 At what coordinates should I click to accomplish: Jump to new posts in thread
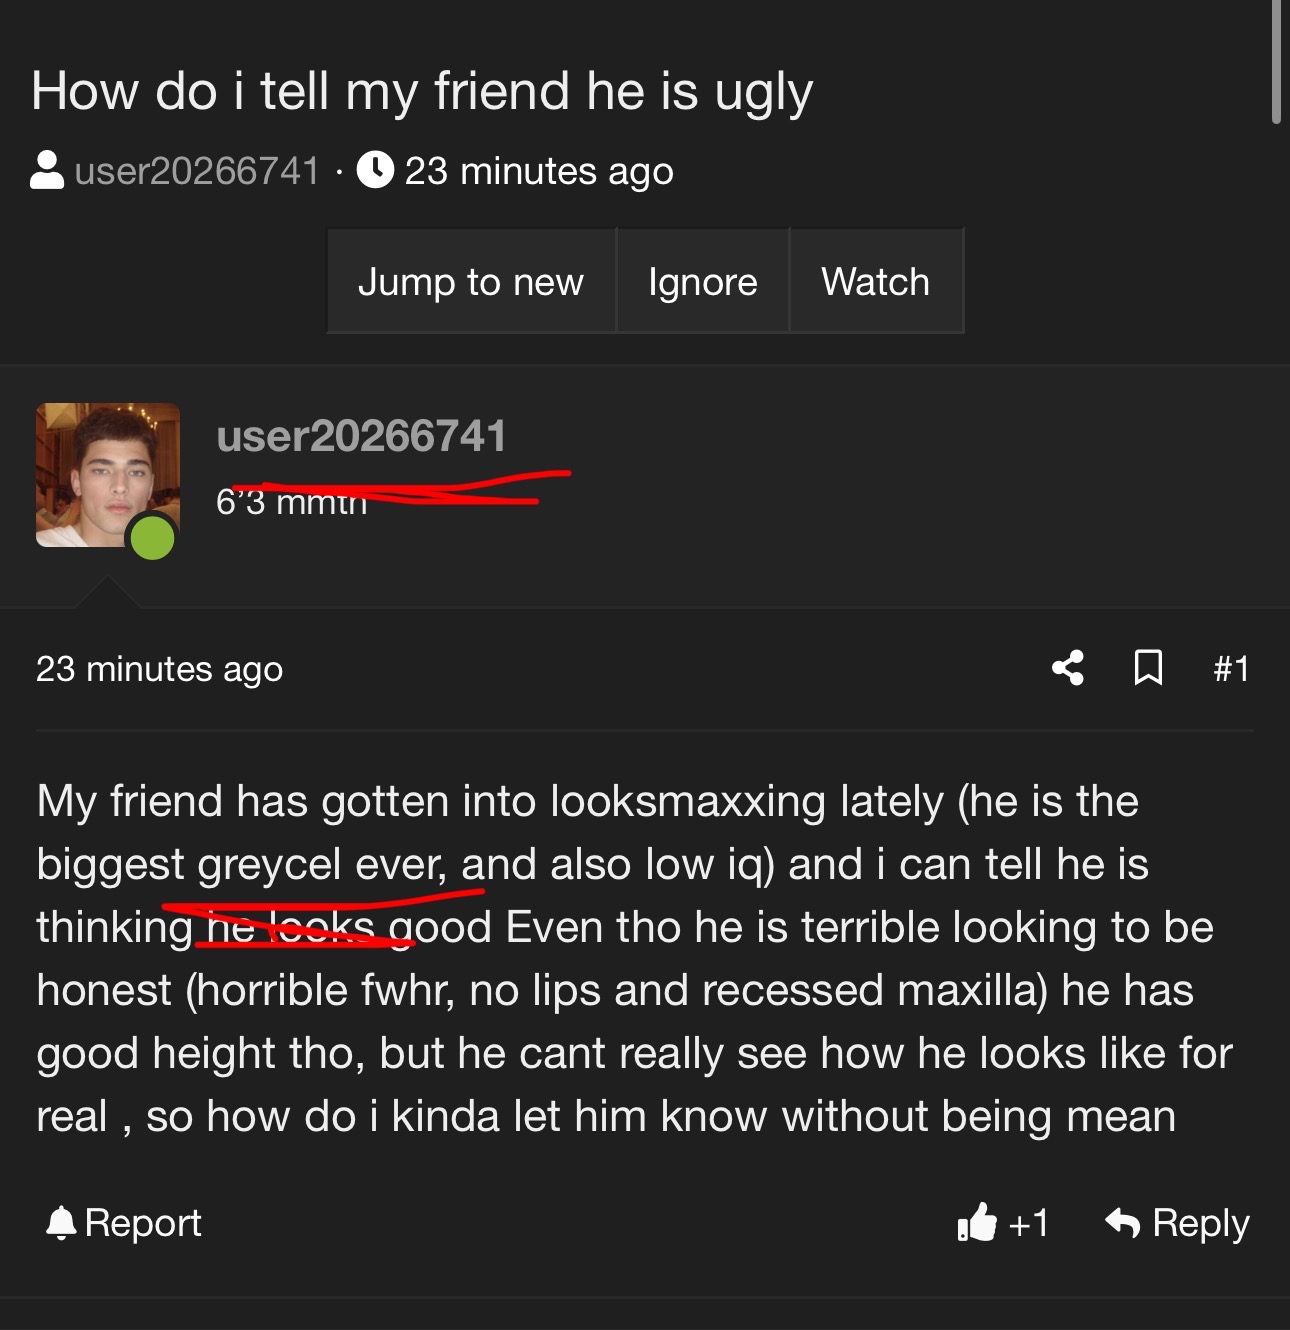coord(471,281)
